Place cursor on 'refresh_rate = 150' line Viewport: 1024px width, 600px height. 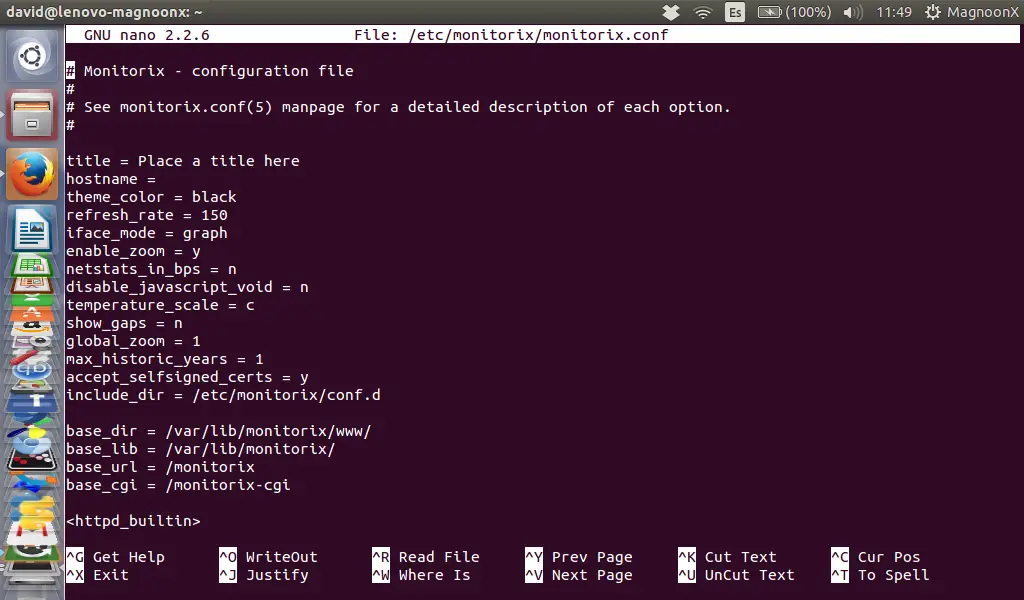147,215
